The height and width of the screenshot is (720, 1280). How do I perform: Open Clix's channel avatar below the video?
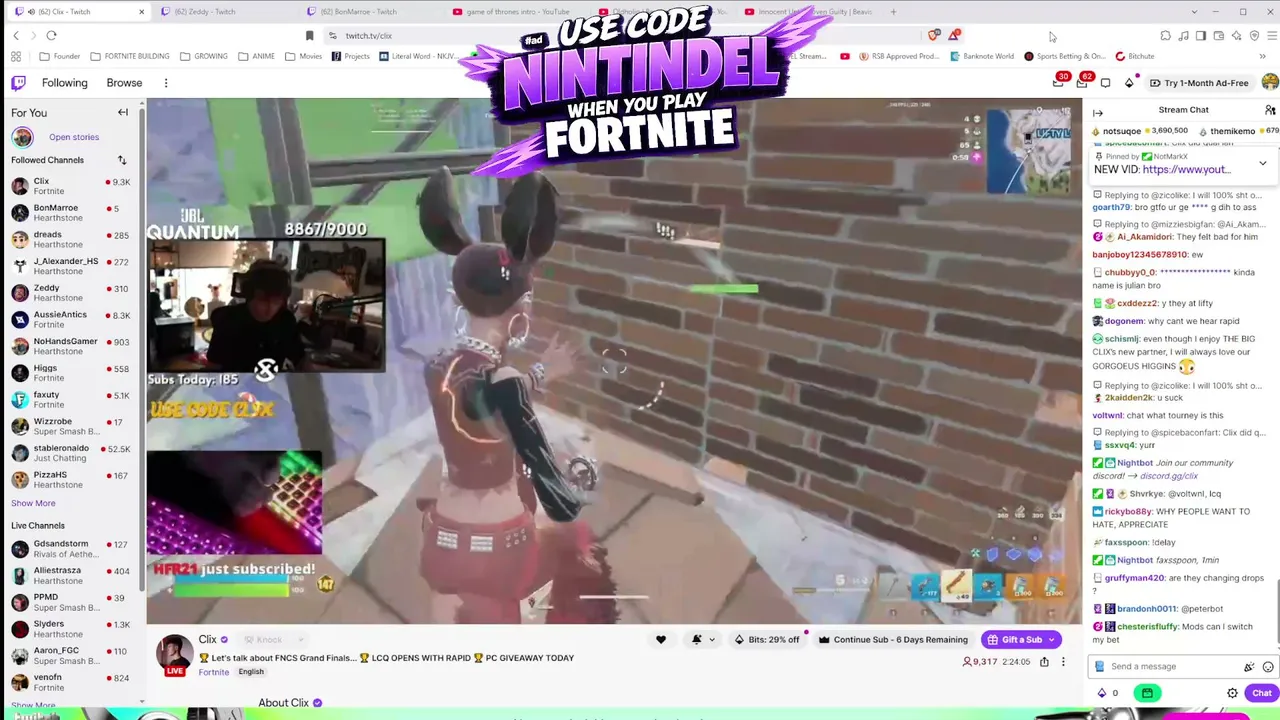[x=174, y=652]
